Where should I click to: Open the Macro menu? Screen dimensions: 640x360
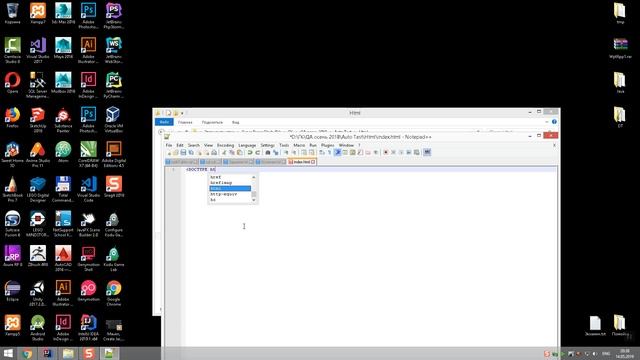tap(299, 145)
